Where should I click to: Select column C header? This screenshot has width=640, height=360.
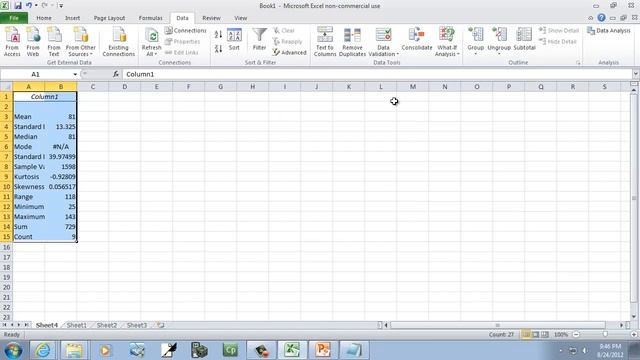tap(93, 87)
